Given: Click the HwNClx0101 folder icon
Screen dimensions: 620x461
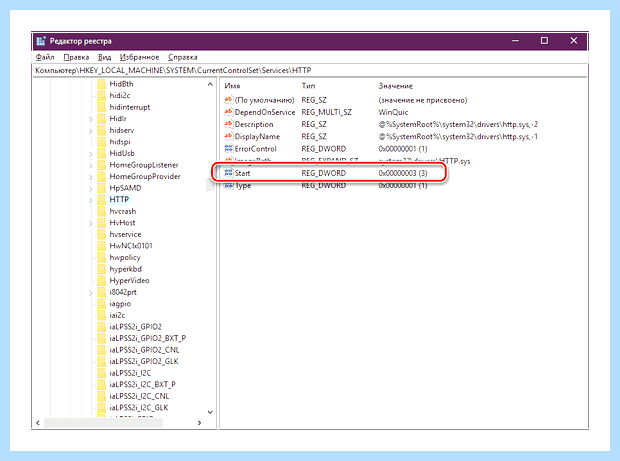Looking at the screenshot, I should coord(102,246).
